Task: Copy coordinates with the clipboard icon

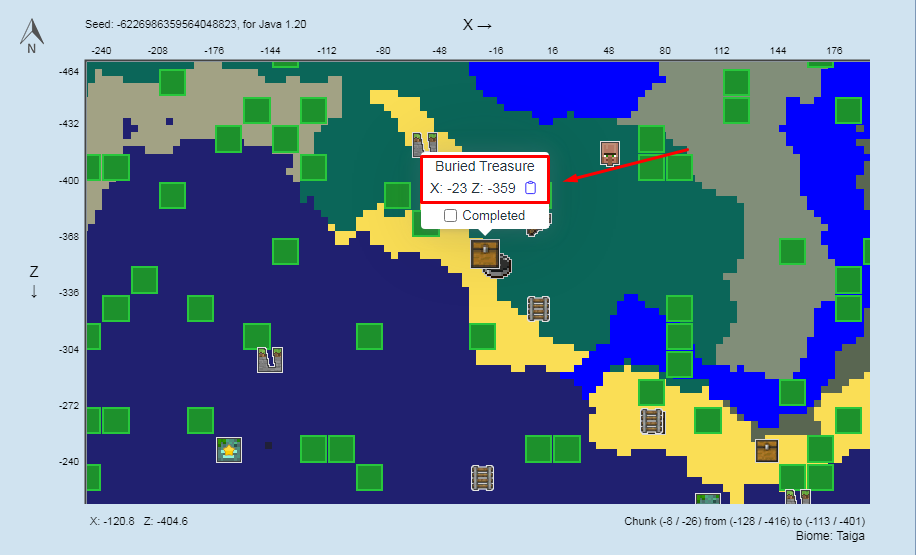Action: [x=530, y=188]
